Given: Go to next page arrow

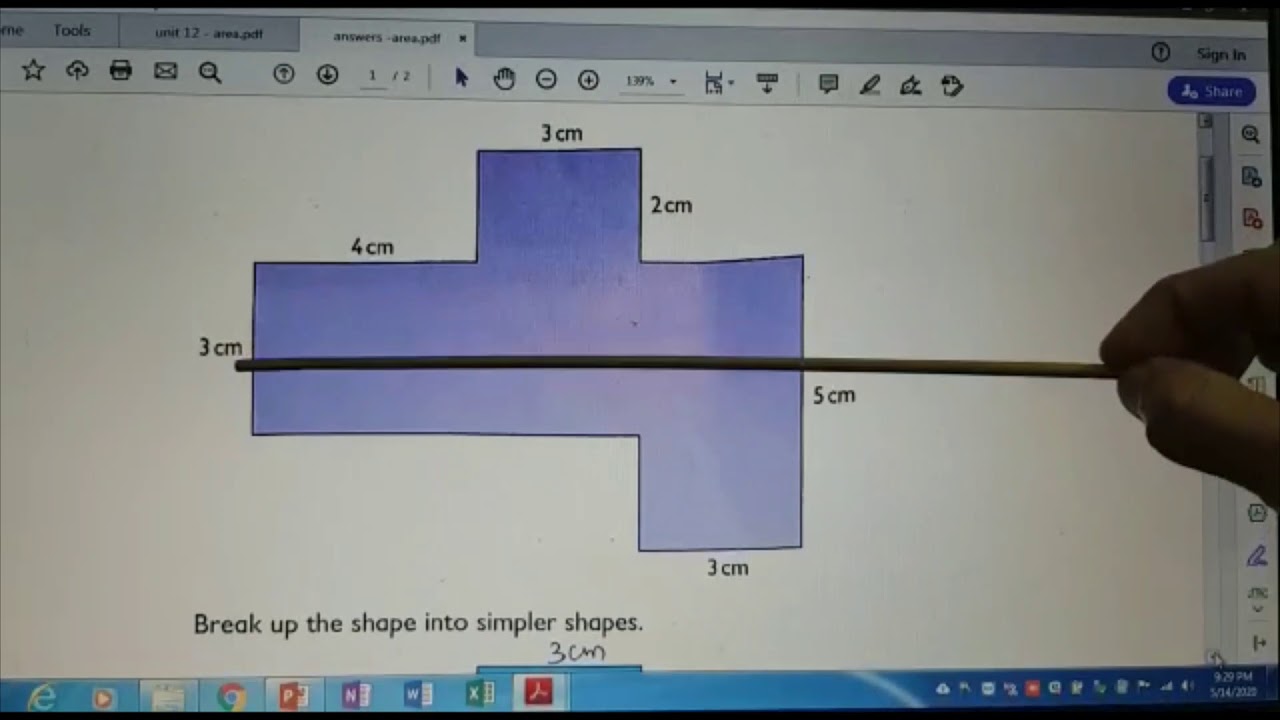Looking at the screenshot, I should pyautogui.click(x=327, y=75).
